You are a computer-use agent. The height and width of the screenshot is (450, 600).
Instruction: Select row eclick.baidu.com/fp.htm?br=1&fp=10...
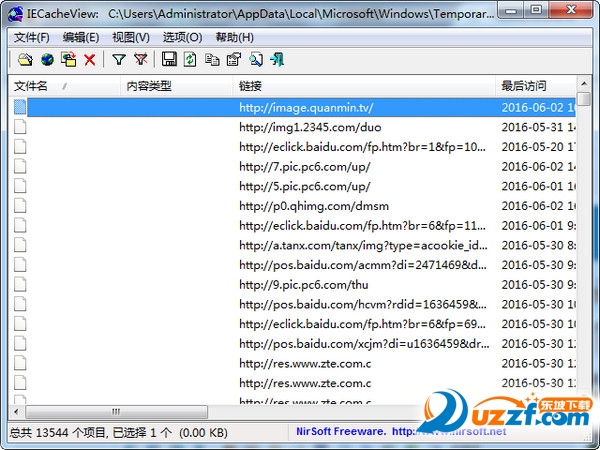tap(292, 147)
